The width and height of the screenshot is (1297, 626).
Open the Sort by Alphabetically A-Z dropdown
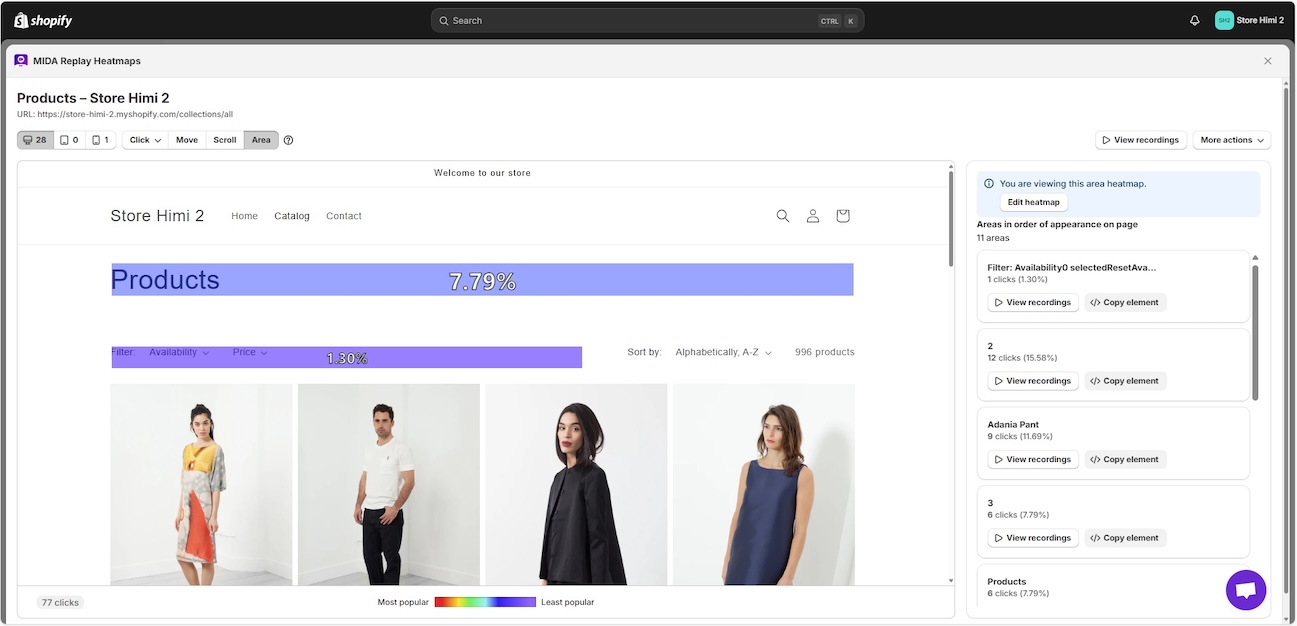723,352
